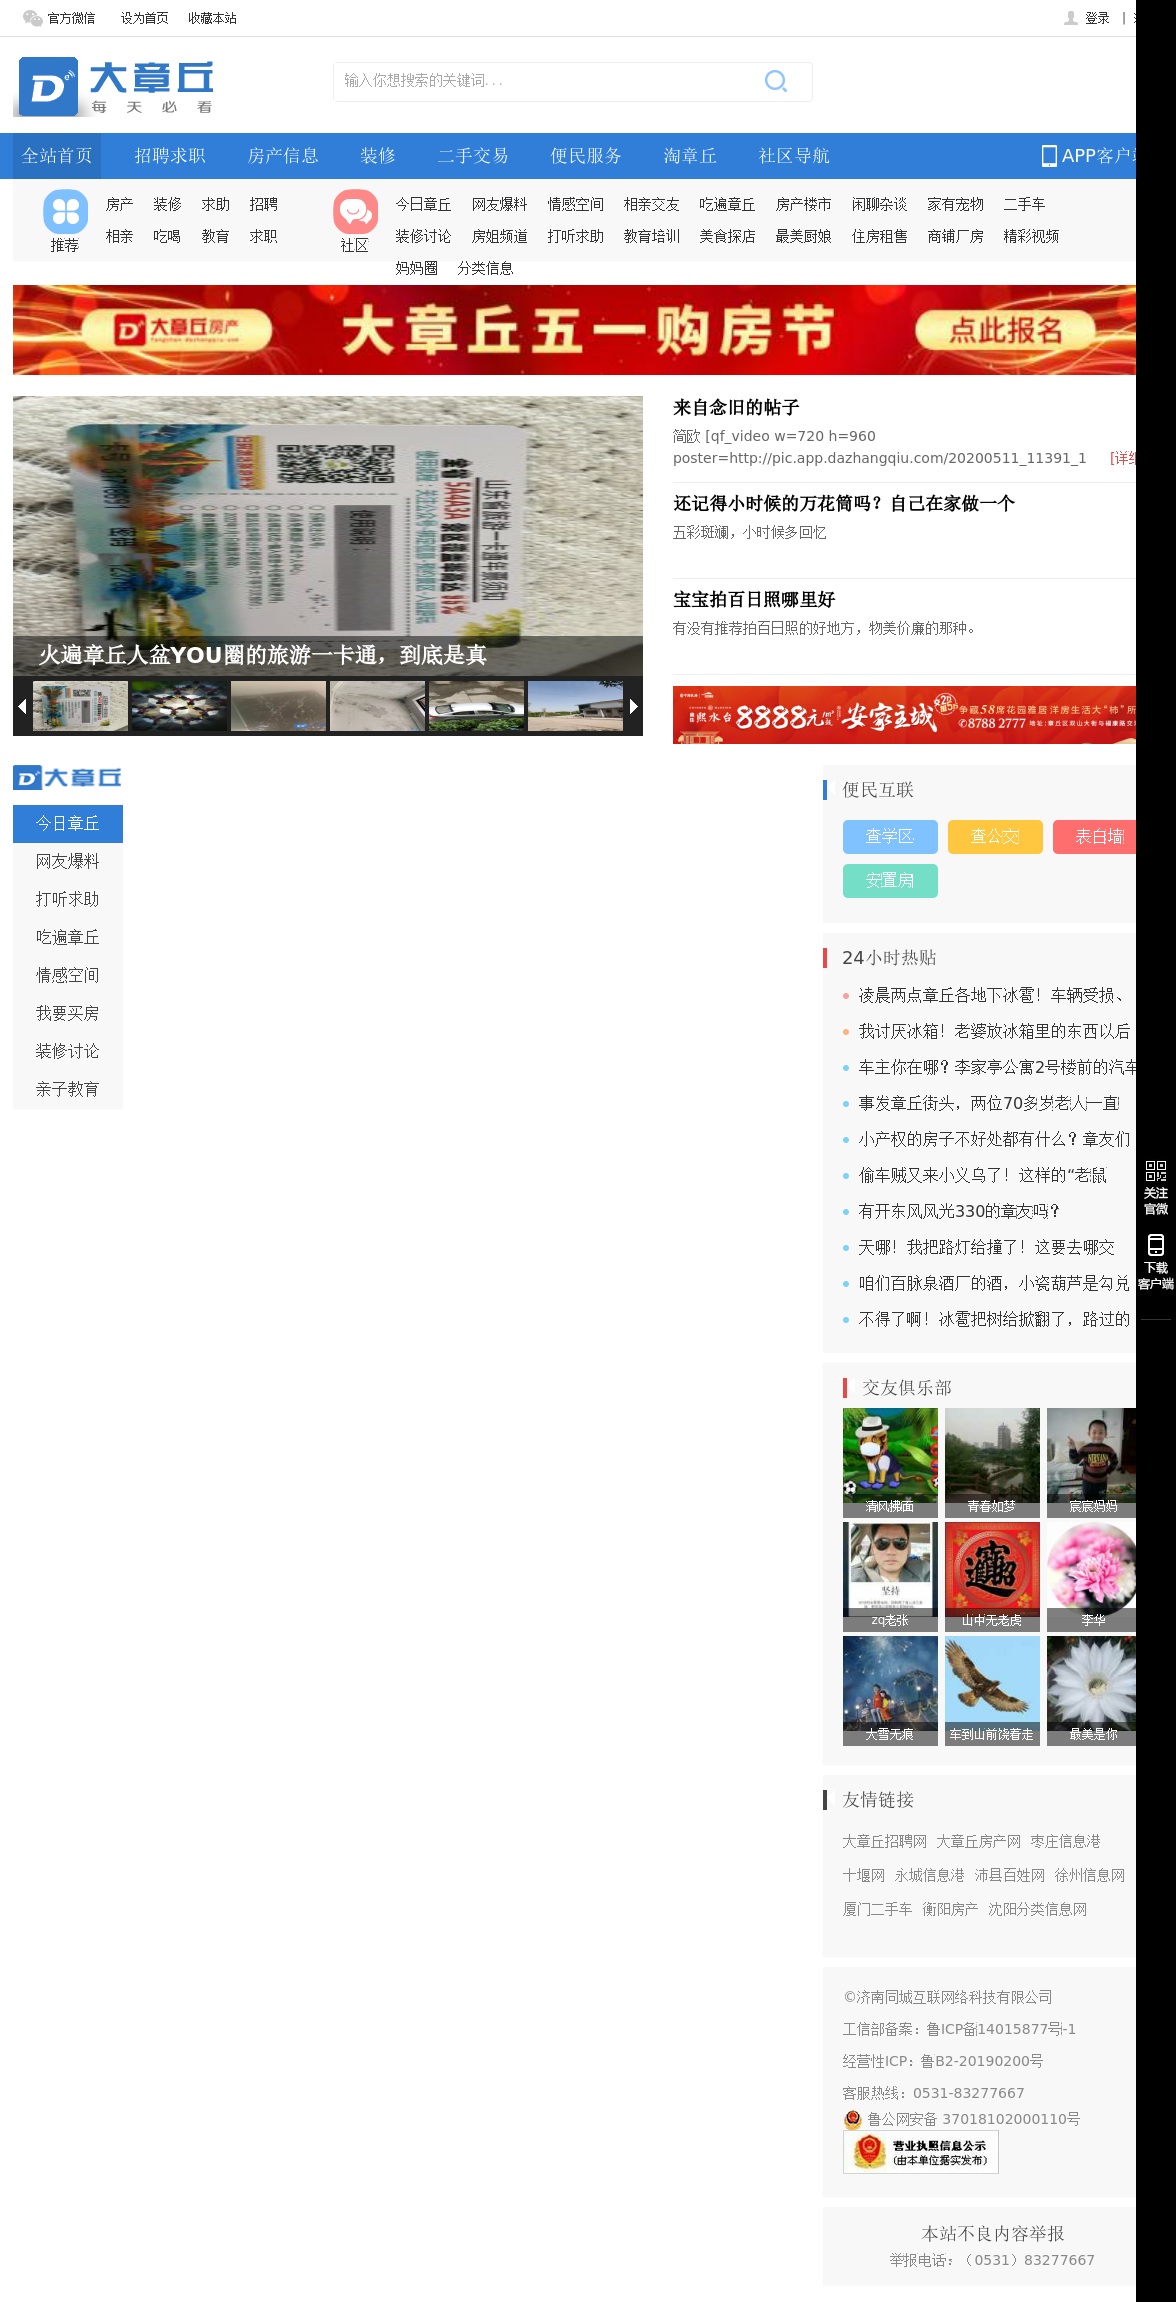Image resolution: width=1176 pixels, height=2302 pixels.
Task: Click the search magnifier icon
Action: (x=776, y=81)
